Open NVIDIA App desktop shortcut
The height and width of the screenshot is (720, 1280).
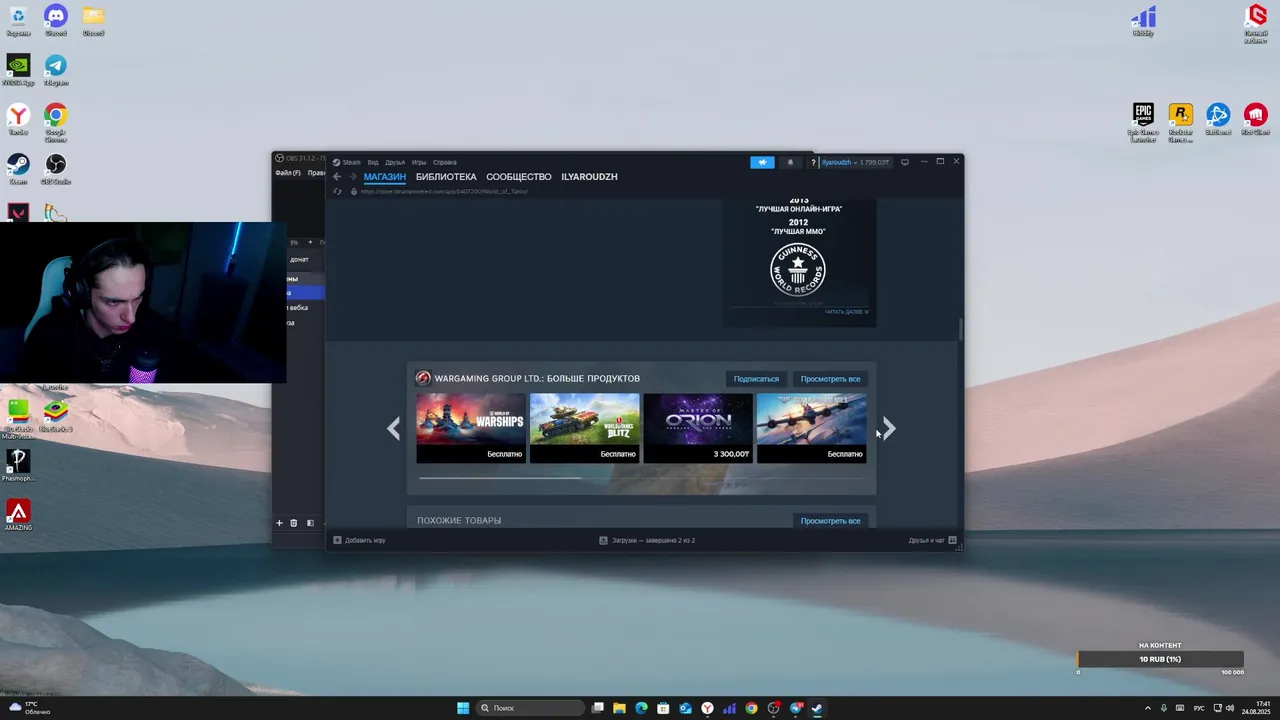18,70
